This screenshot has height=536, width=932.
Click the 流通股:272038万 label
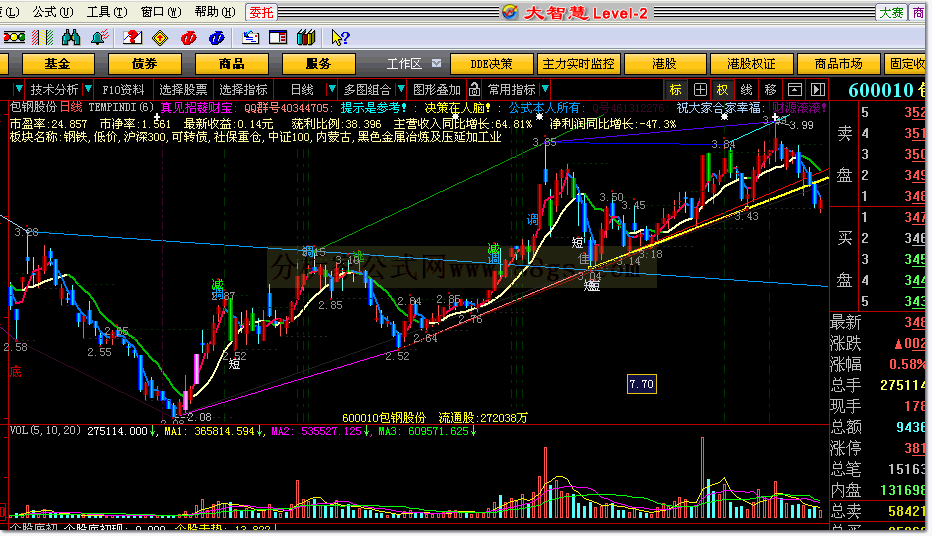tap(483, 418)
